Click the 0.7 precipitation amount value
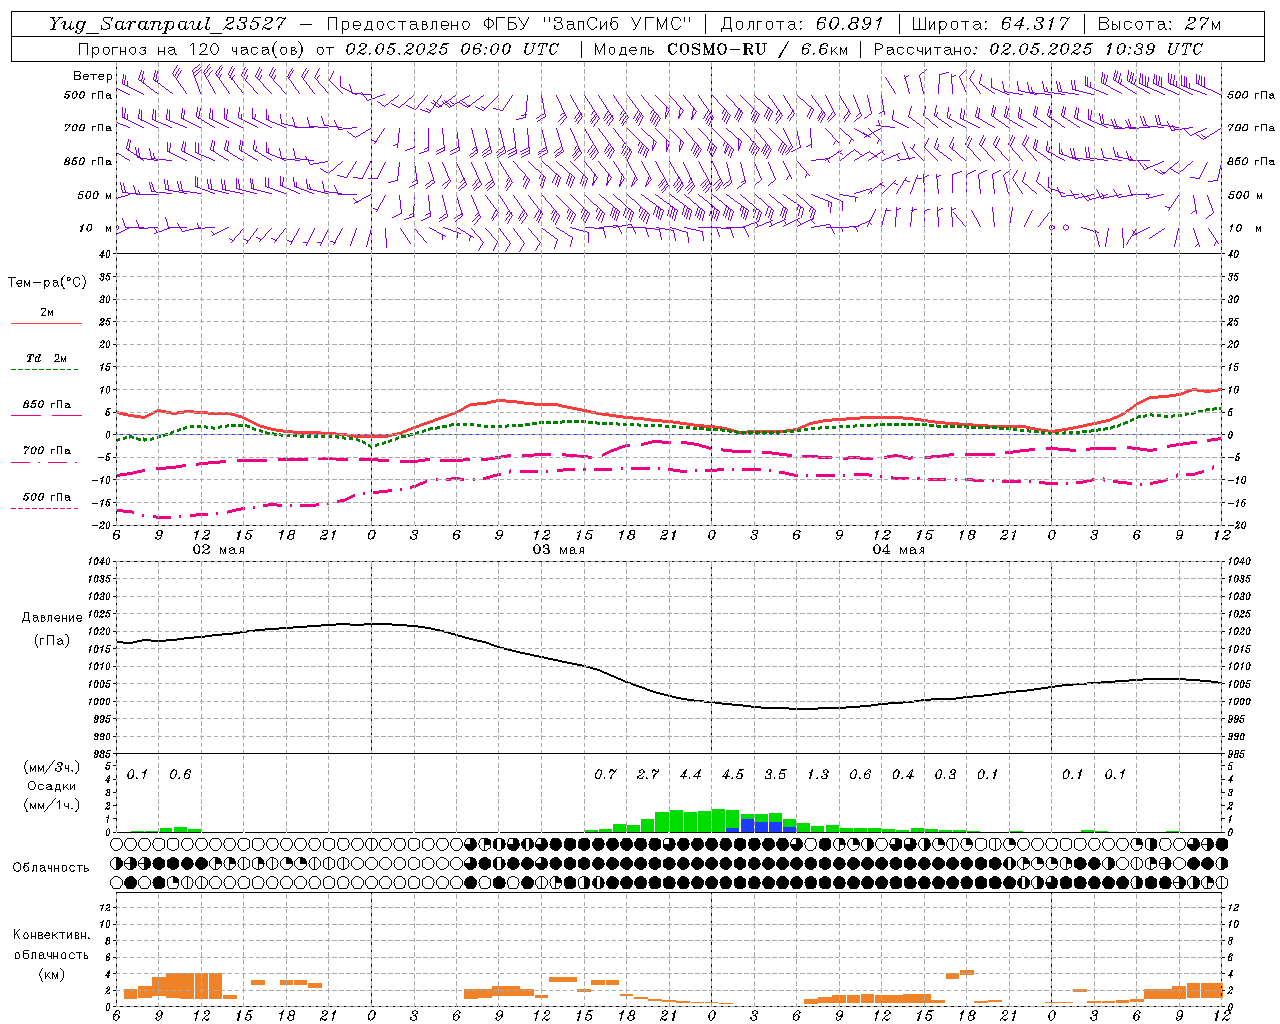 coord(605,774)
